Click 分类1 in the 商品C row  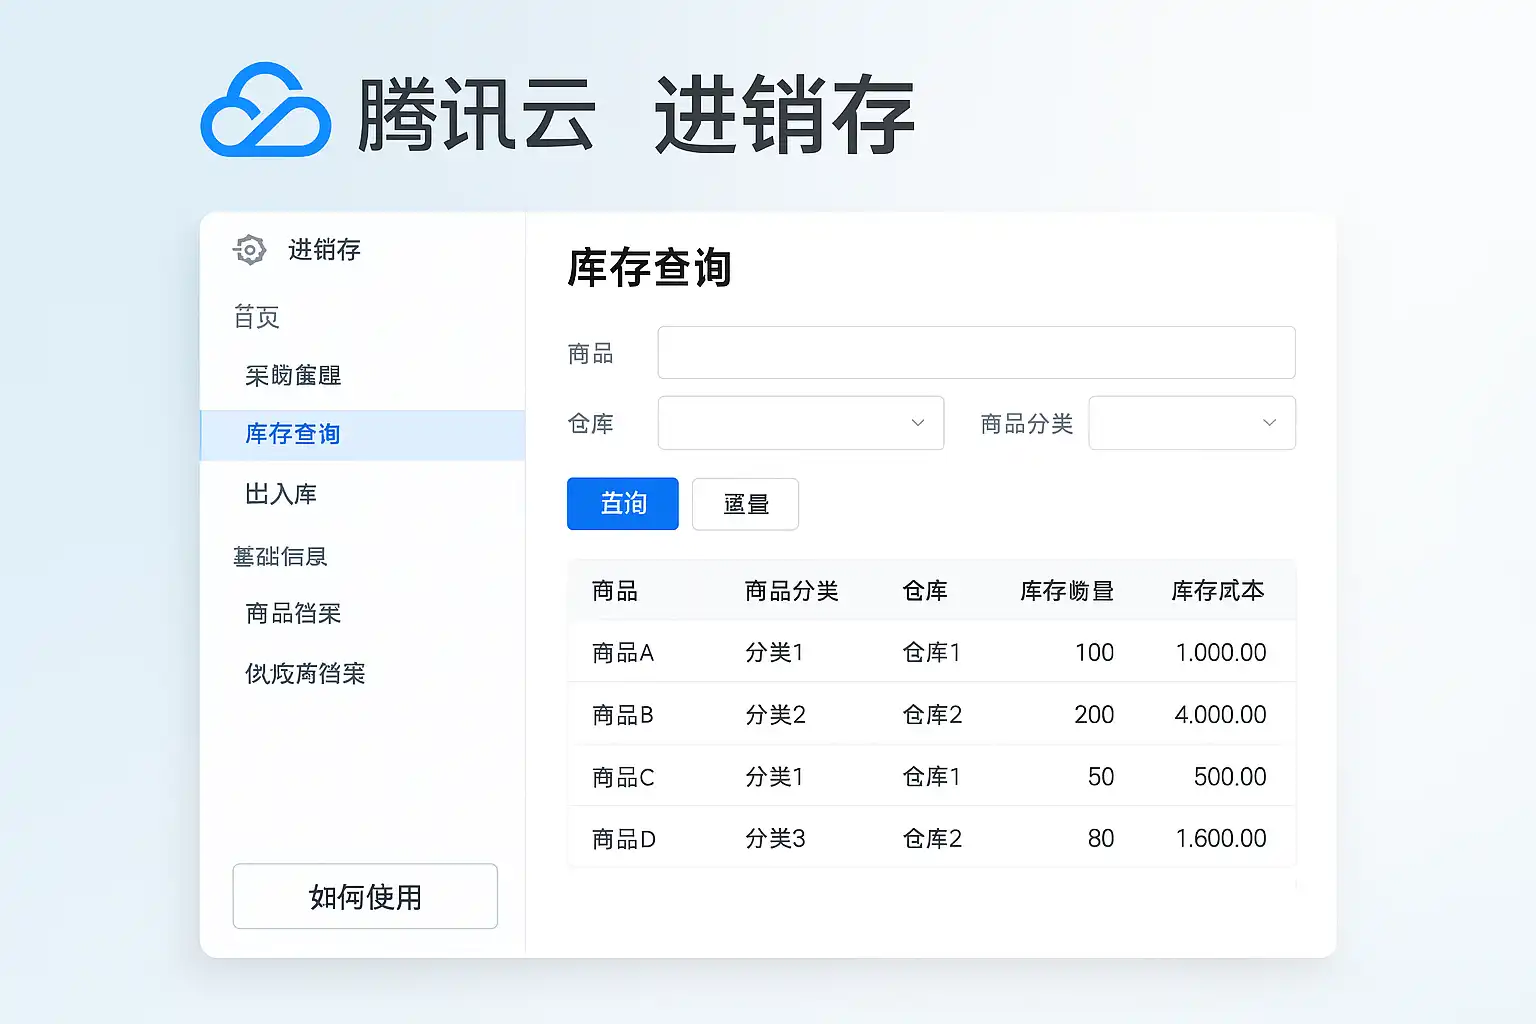point(774,777)
